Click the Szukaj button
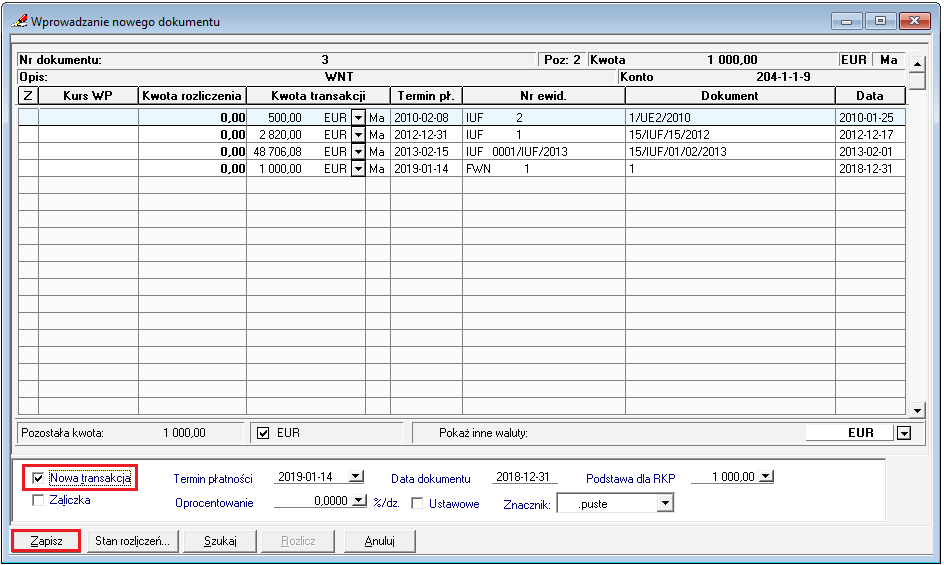Image resolution: width=944 pixels, height=565 pixels. point(220,541)
